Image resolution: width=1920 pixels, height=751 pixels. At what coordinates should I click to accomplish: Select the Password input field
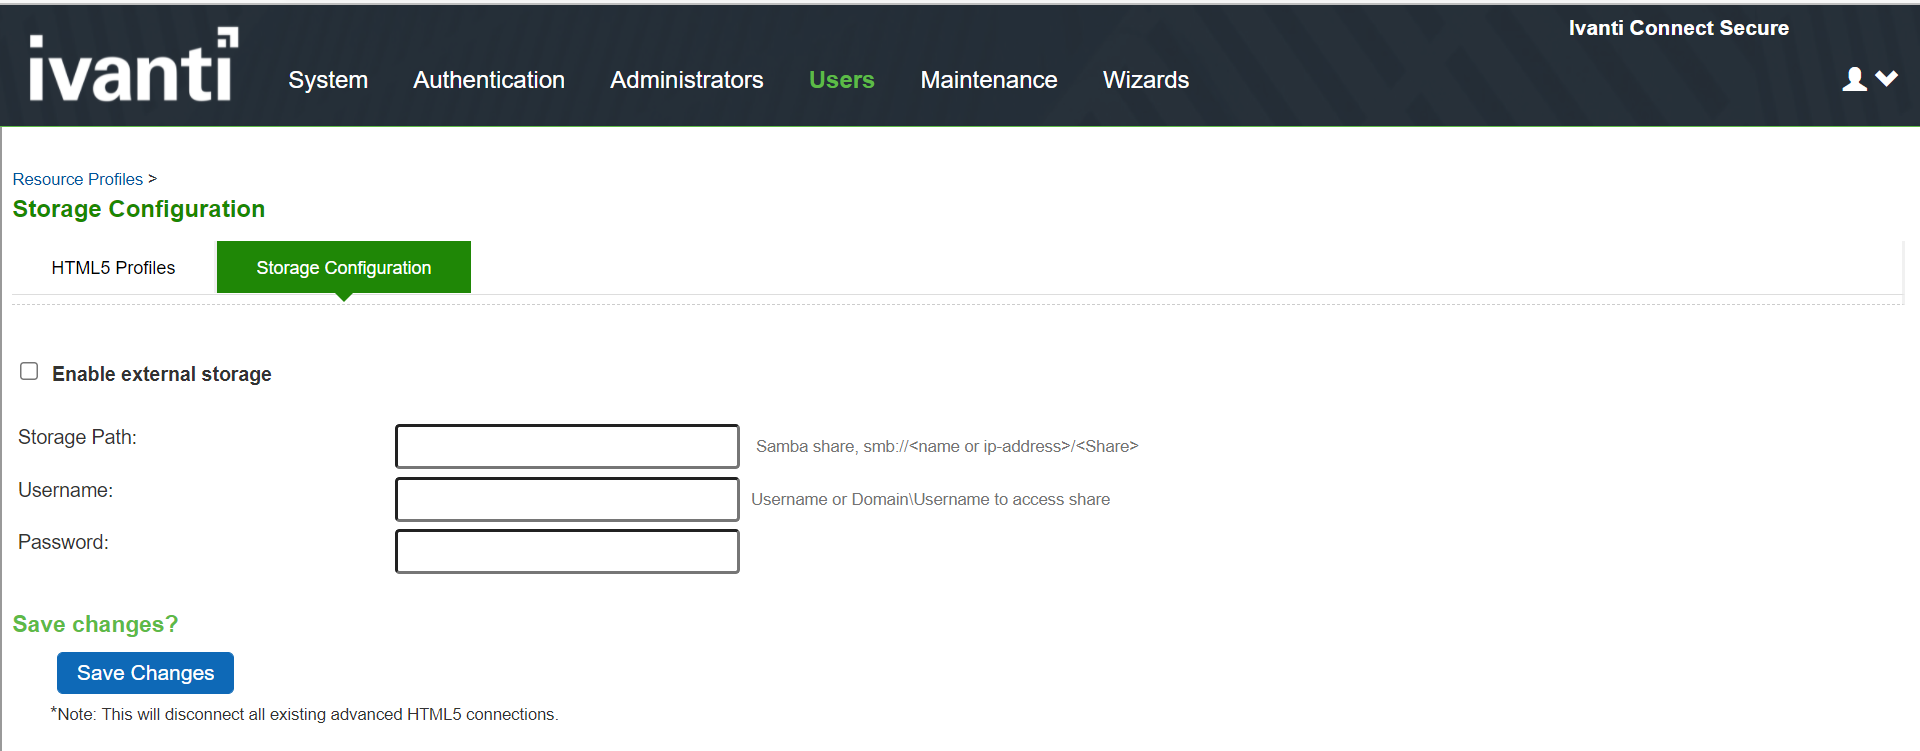click(x=567, y=551)
